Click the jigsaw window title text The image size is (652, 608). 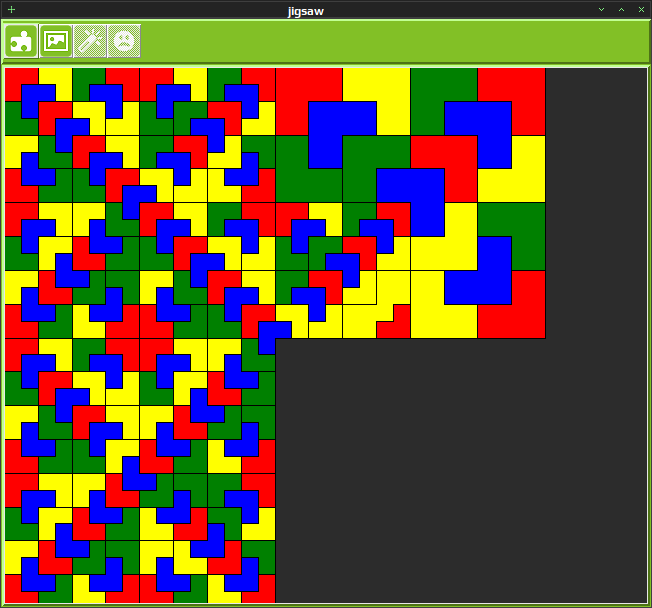pyautogui.click(x=306, y=11)
